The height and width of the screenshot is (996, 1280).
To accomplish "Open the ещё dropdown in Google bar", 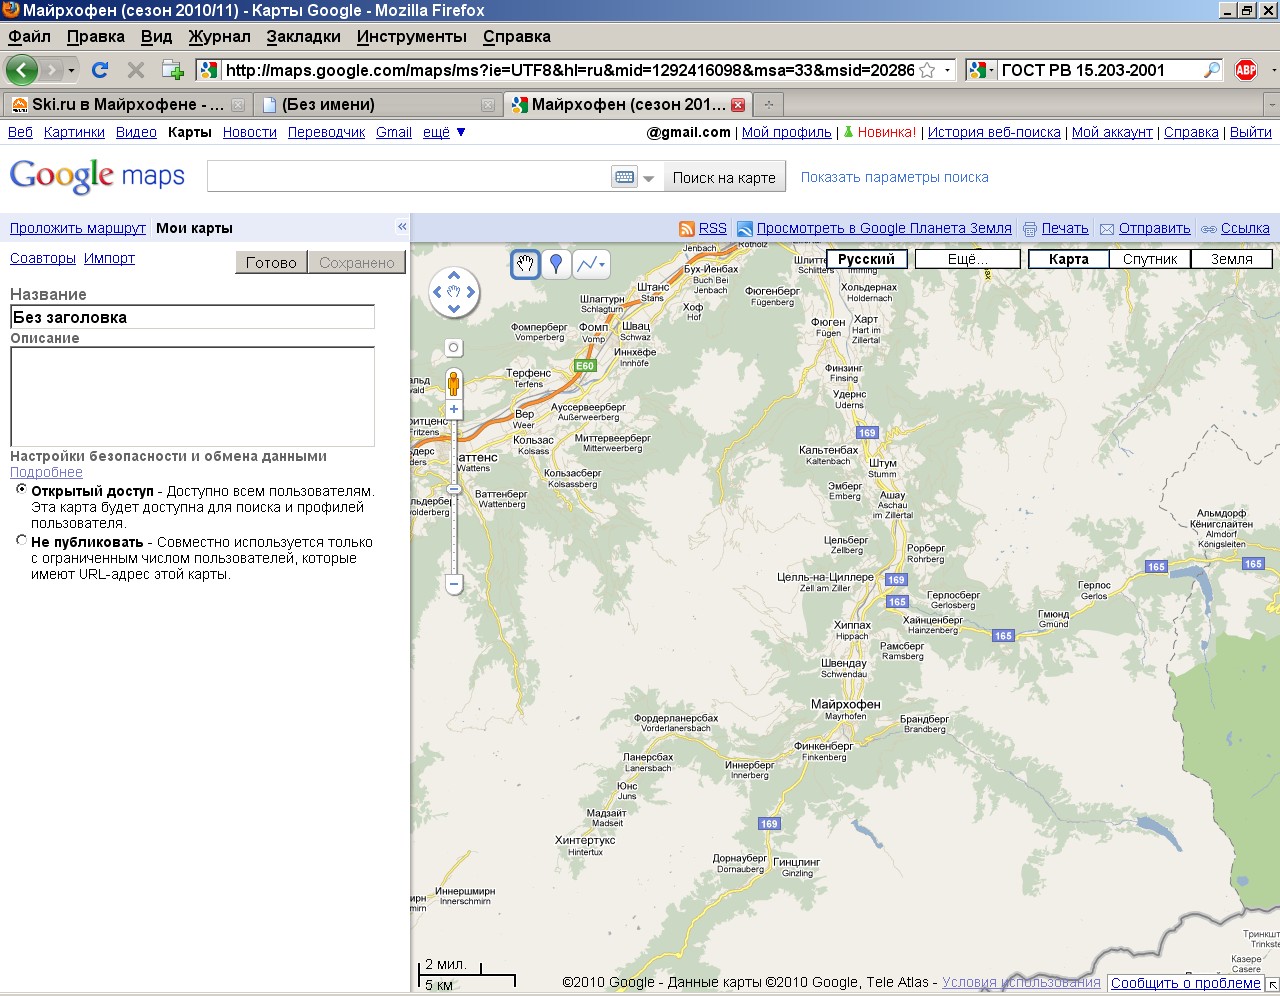I will [444, 132].
